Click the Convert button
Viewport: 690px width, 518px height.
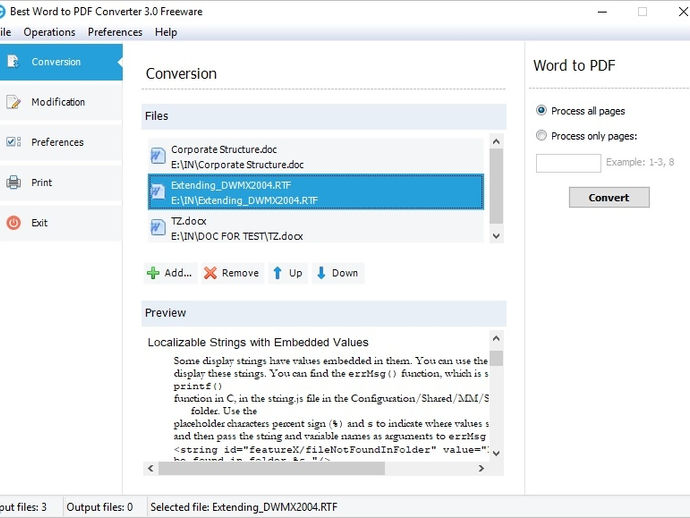coord(609,198)
